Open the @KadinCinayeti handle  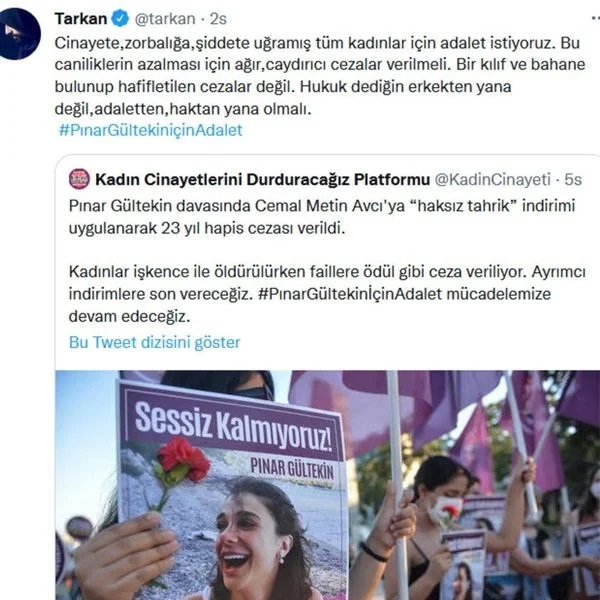coord(492,179)
